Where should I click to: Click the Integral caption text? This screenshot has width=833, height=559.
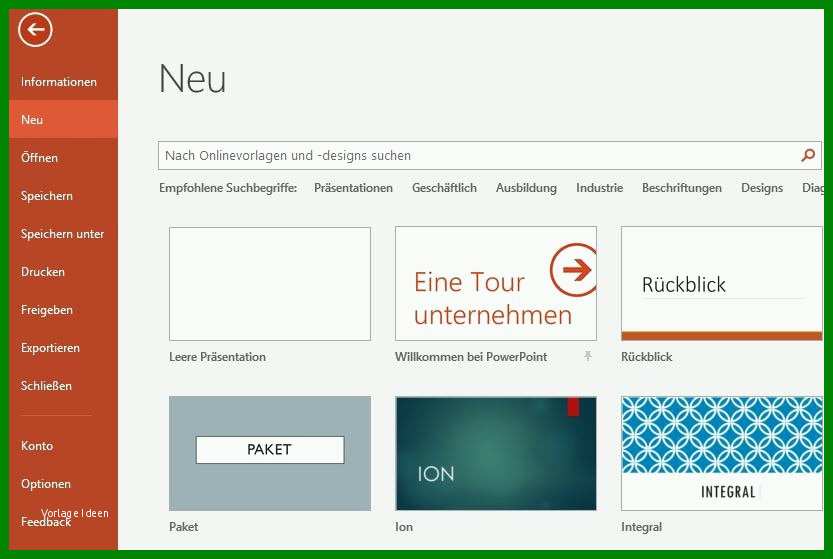pyautogui.click(x=641, y=527)
